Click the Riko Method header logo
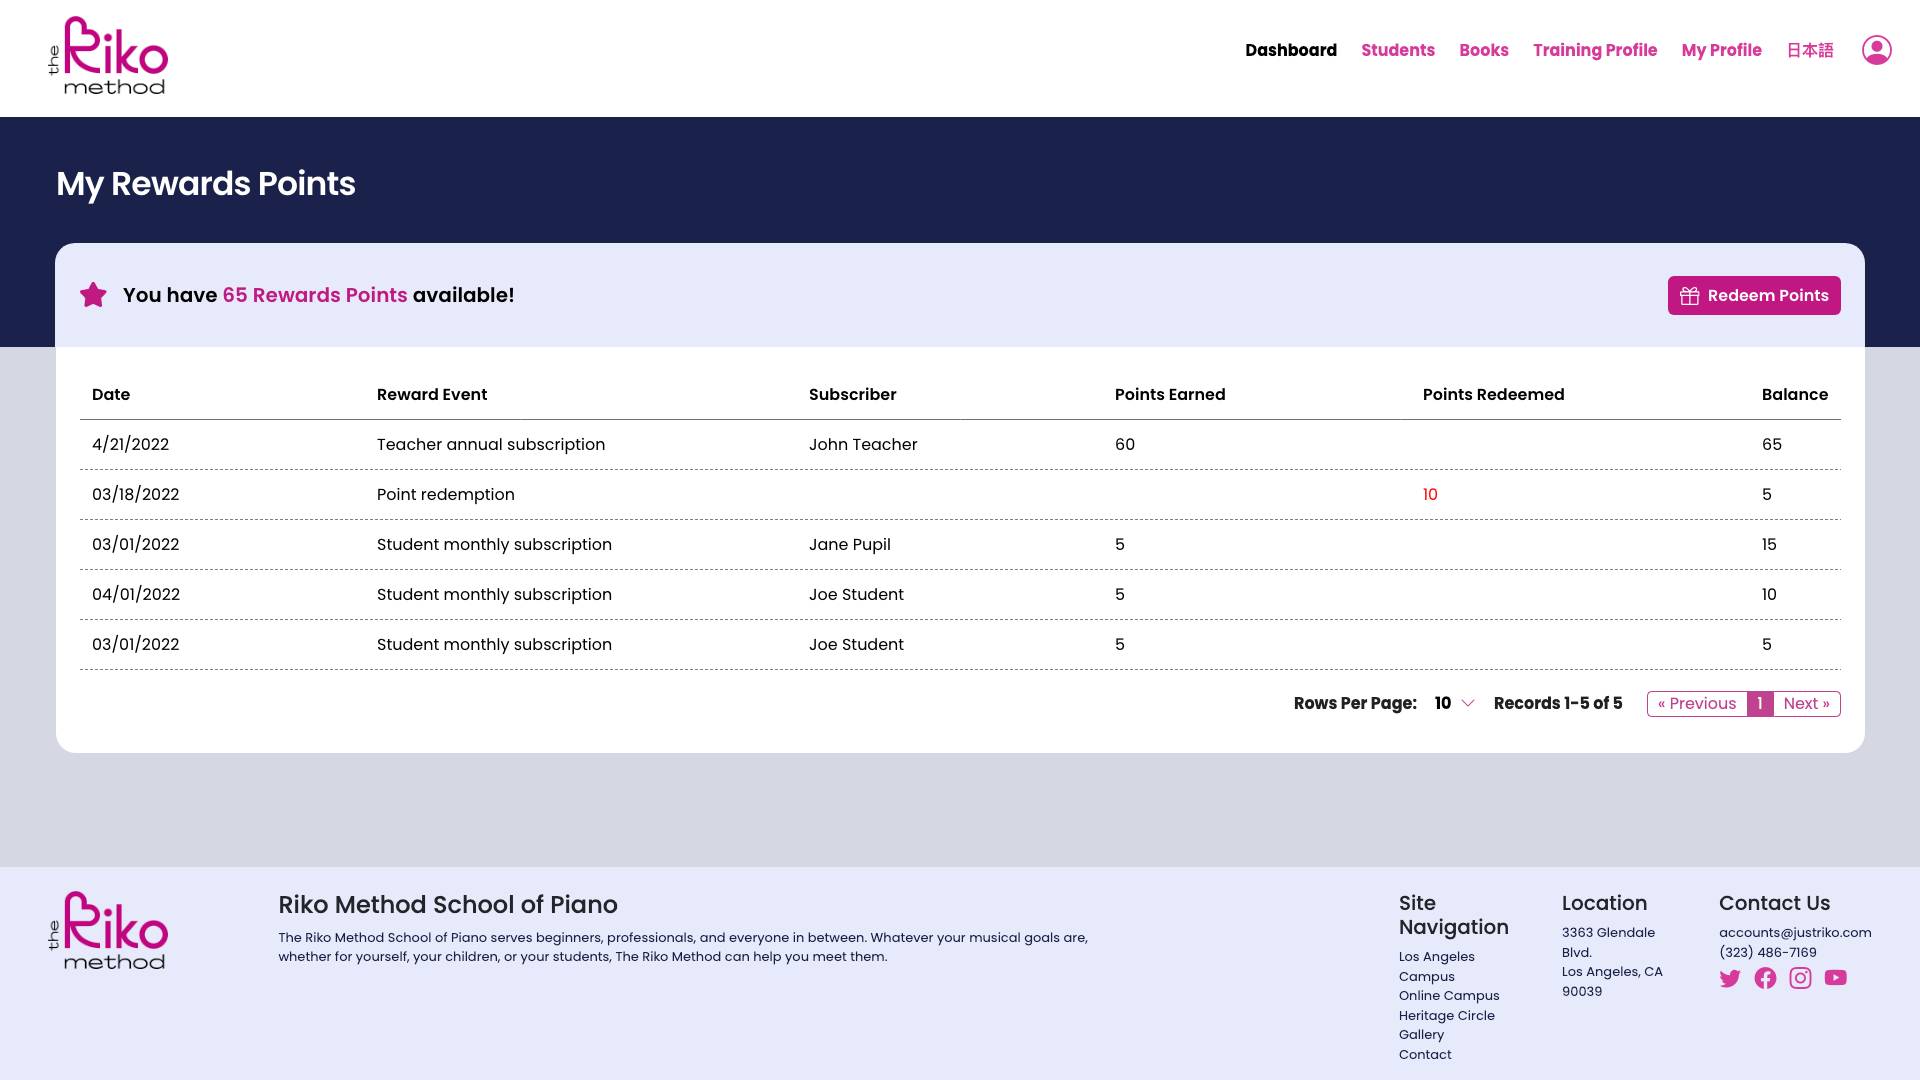The height and width of the screenshot is (1080, 1920). (108, 56)
